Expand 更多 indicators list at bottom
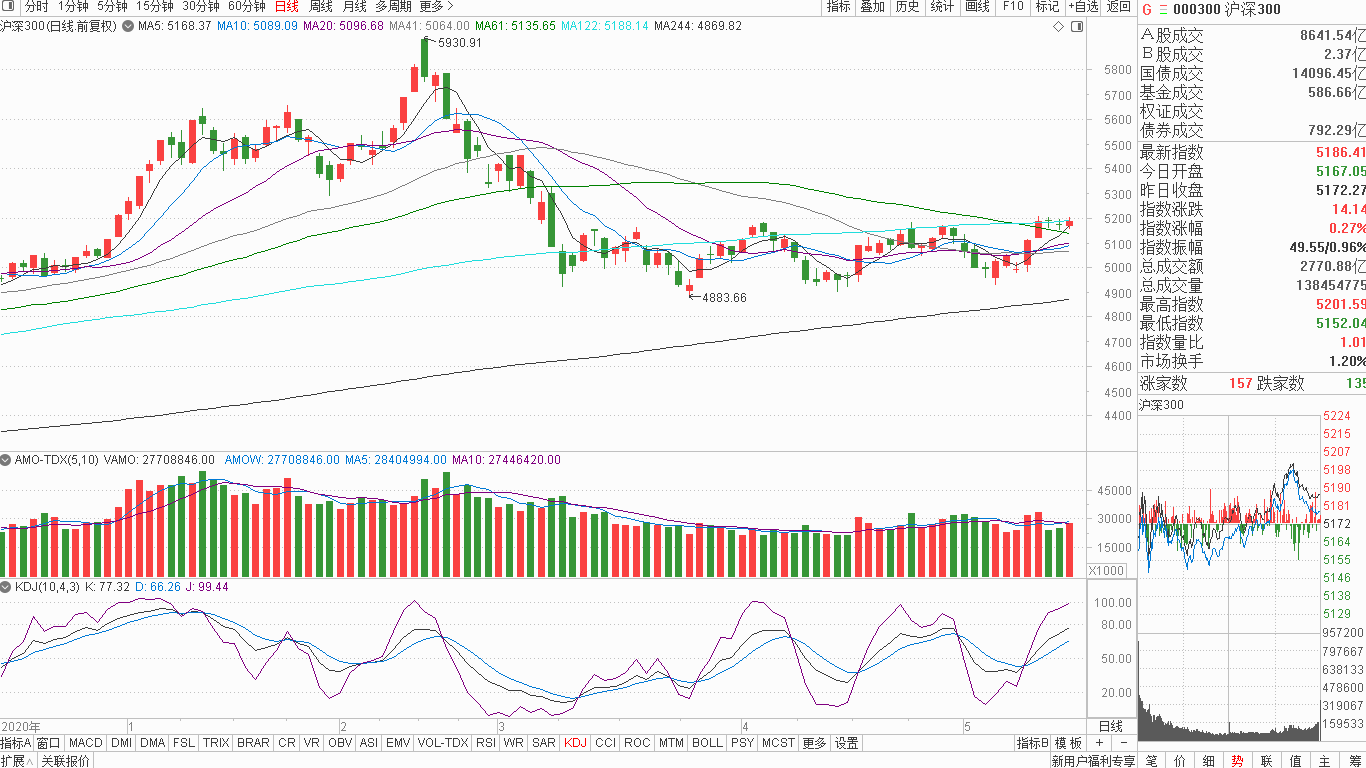Image resolution: width=1366 pixels, height=768 pixels. tap(815, 743)
